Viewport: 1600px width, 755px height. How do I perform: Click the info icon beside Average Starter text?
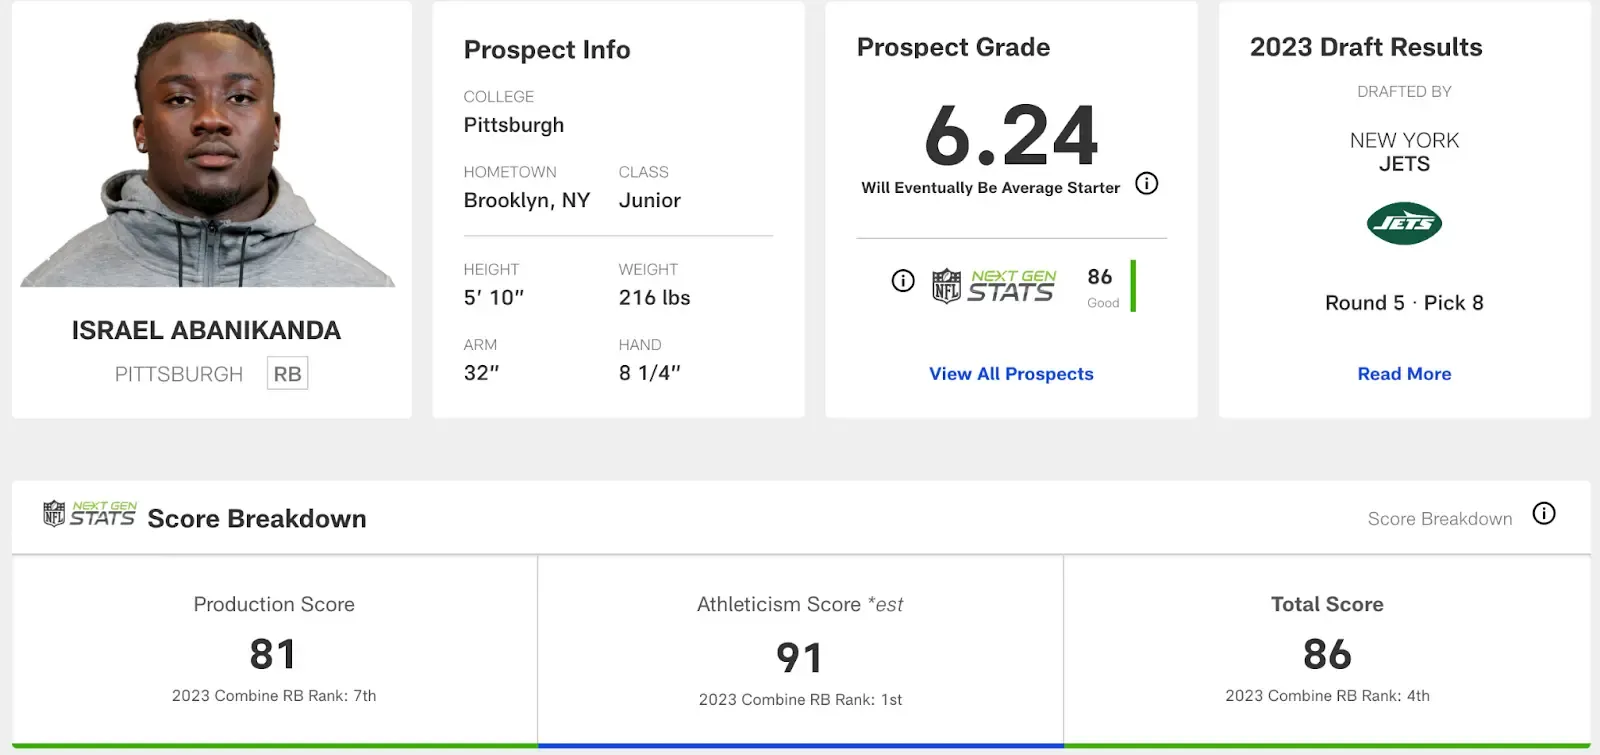tap(1147, 184)
